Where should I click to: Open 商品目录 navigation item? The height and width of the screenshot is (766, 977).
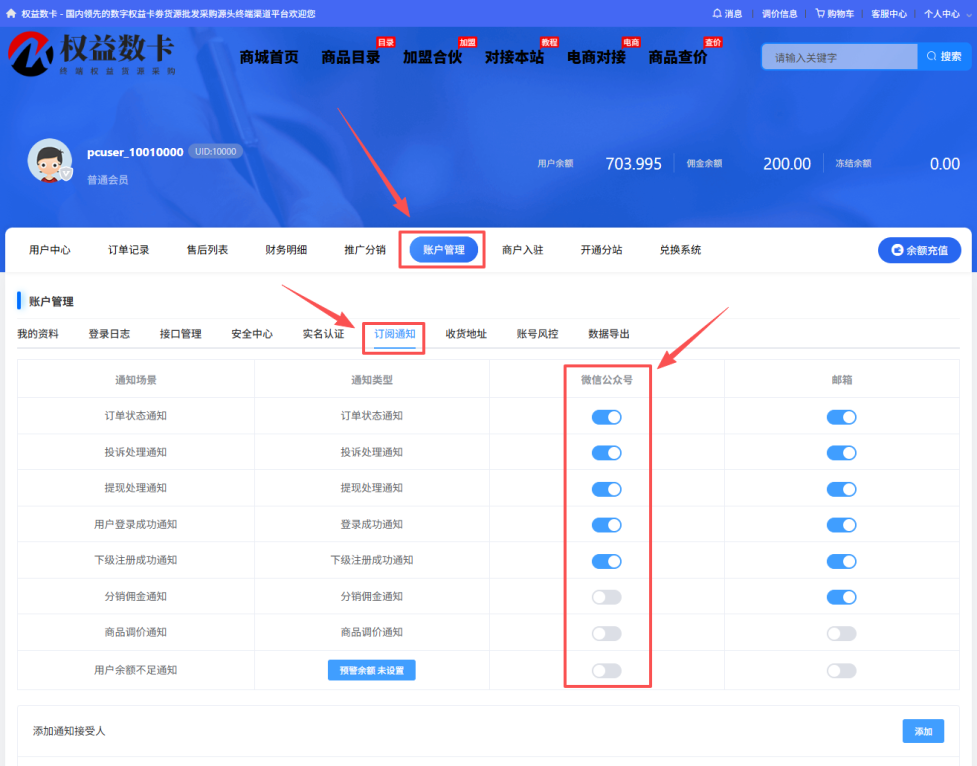click(350, 57)
